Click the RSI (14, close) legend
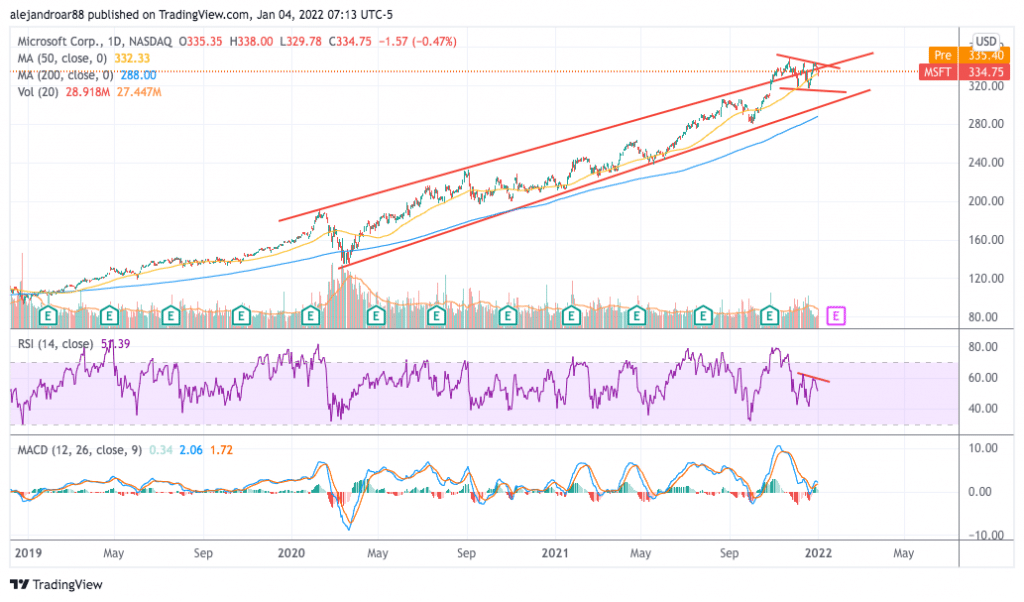 tap(56, 343)
